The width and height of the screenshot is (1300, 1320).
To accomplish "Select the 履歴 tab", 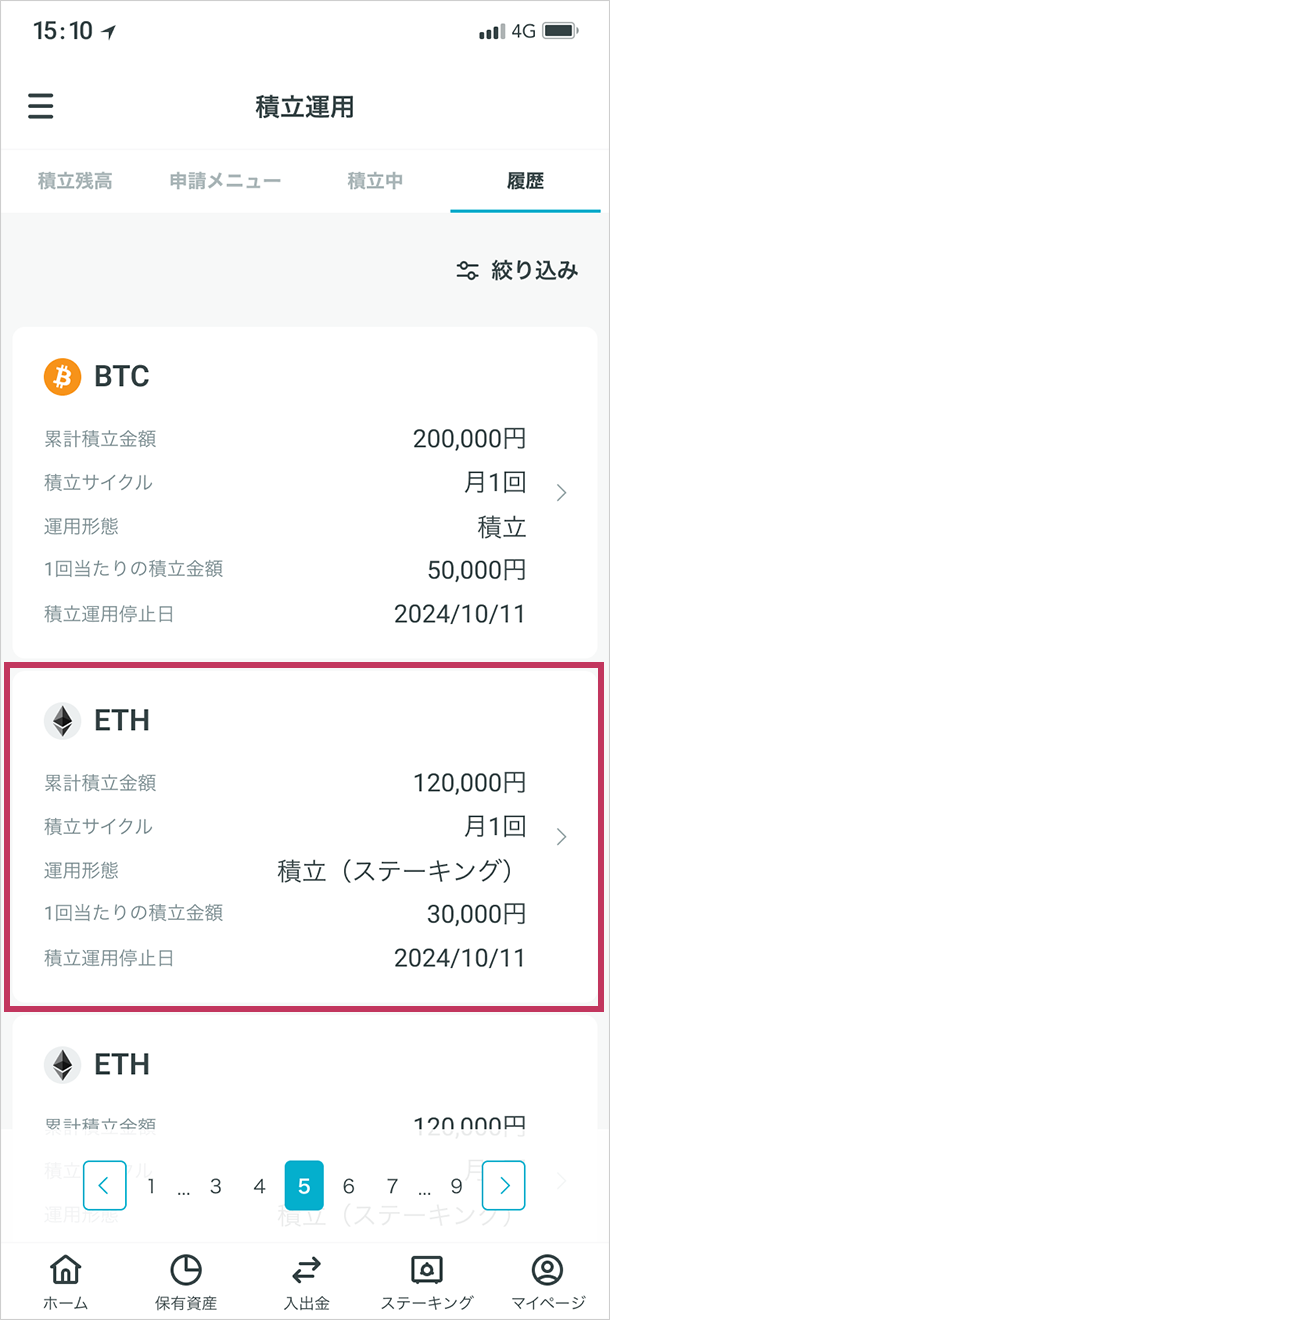I will click(x=525, y=181).
